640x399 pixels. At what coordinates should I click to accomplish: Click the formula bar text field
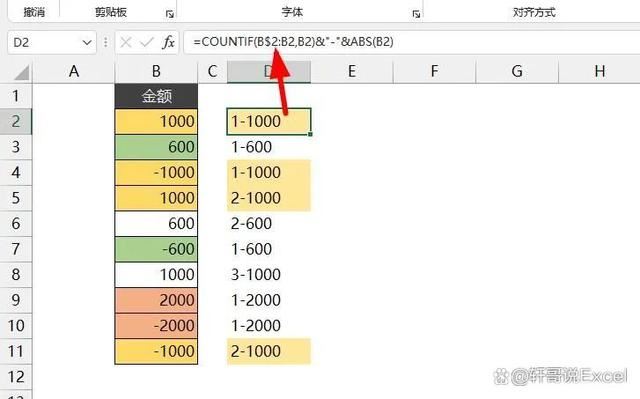coord(411,42)
